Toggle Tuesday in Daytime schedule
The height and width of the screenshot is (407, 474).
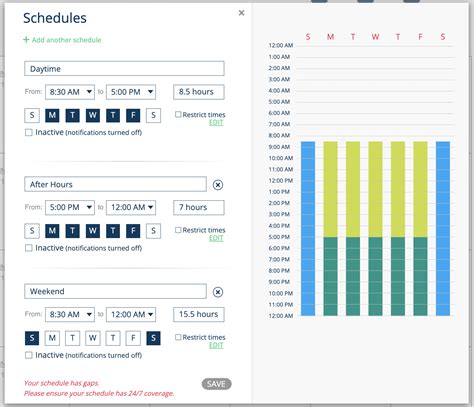coord(72,115)
